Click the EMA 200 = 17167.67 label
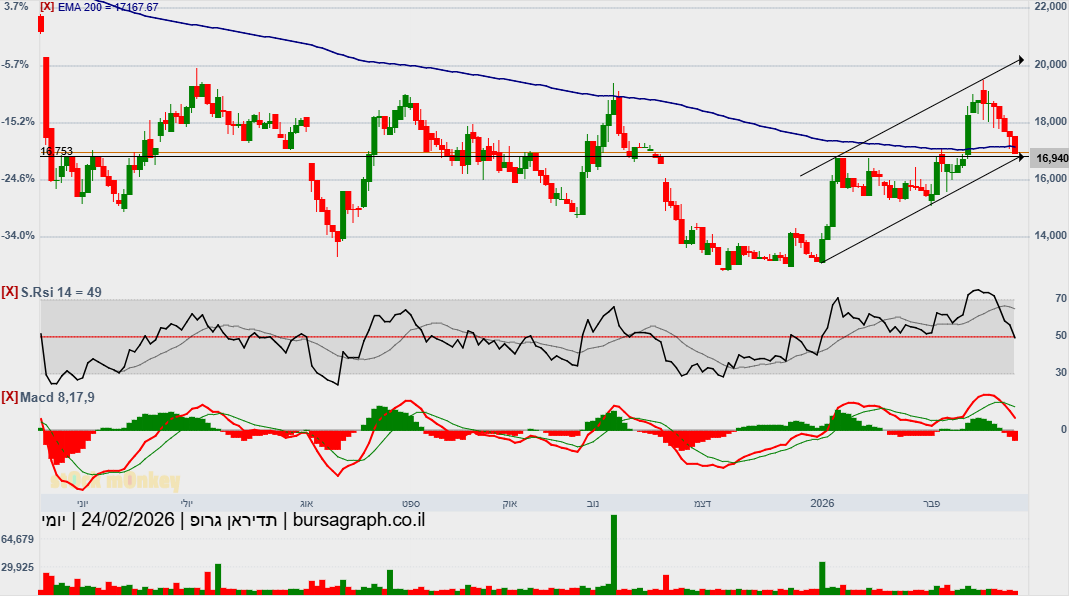The height and width of the screenshot is (596, 1069). [108, 8]
